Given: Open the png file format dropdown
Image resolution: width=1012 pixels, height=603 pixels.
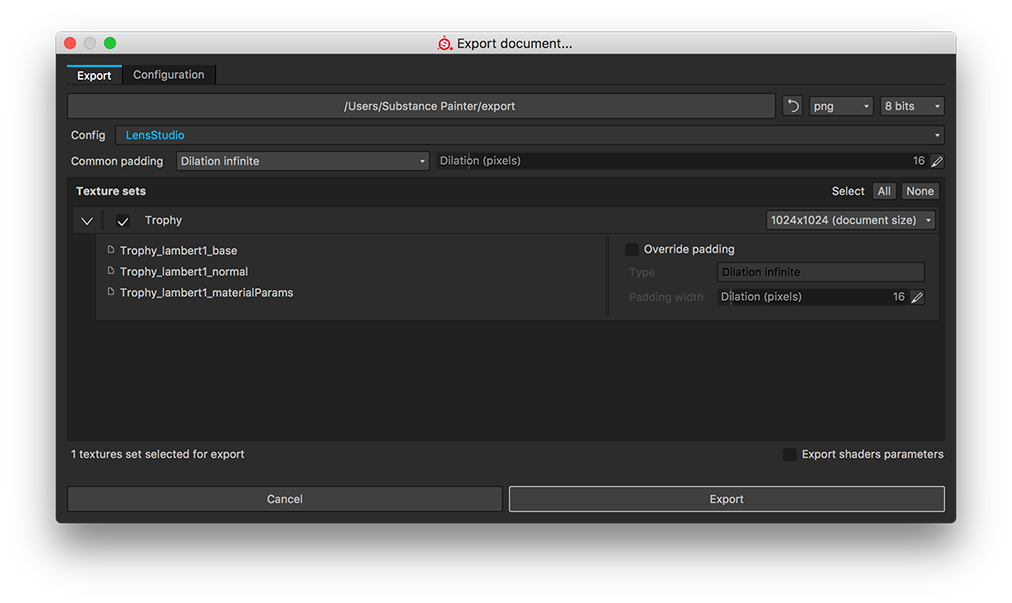Looking at the screenshot, I should tap(840, 106).
